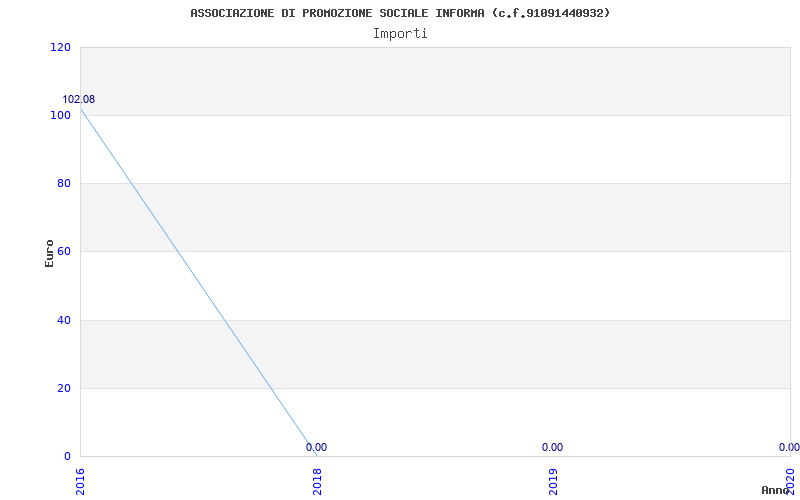Click the Euro y-axis title
This screenshot has width=800, height=500.
[x=49, y=253]
